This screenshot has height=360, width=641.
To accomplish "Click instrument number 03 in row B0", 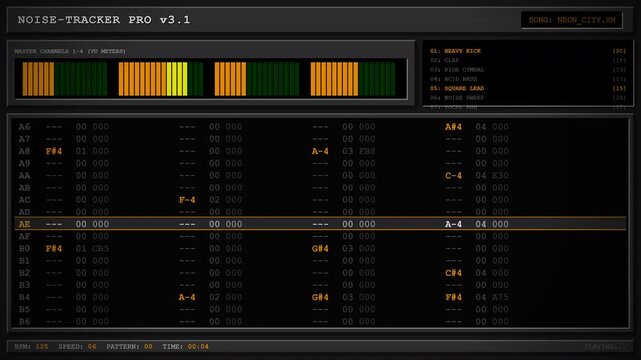I will click(348, 248).
